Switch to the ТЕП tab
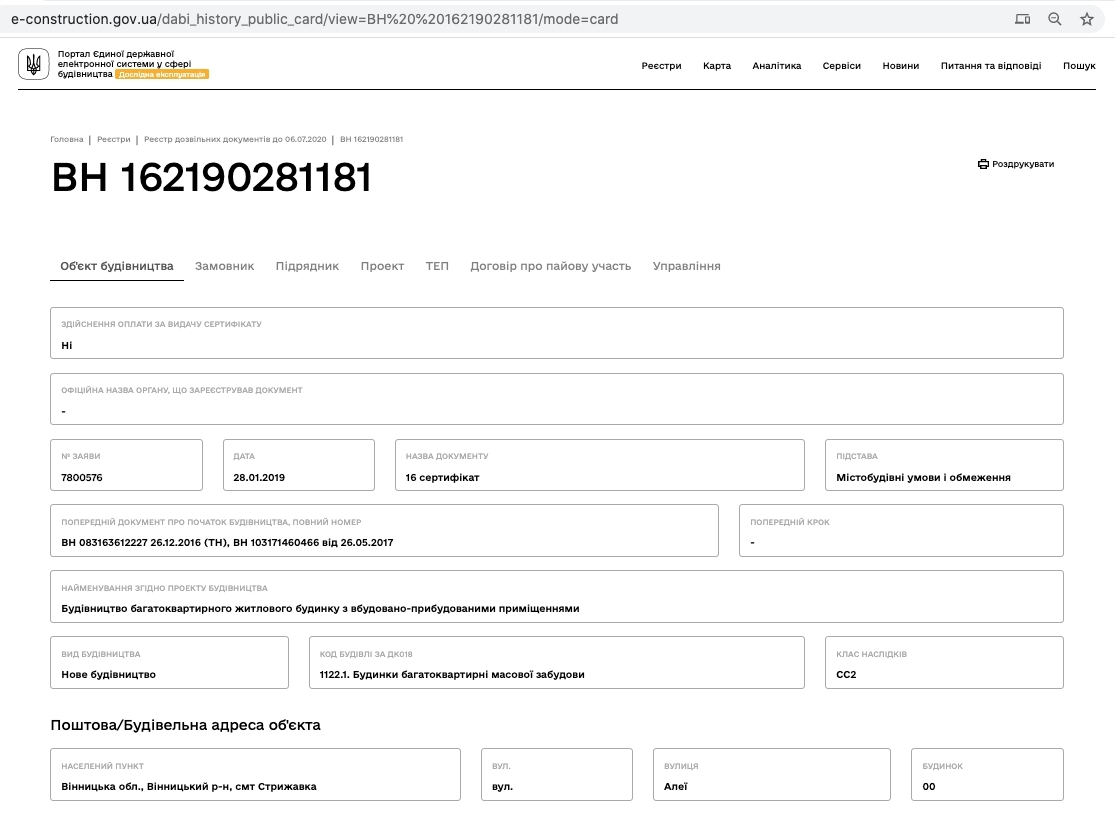 click(x=437, y=266)
